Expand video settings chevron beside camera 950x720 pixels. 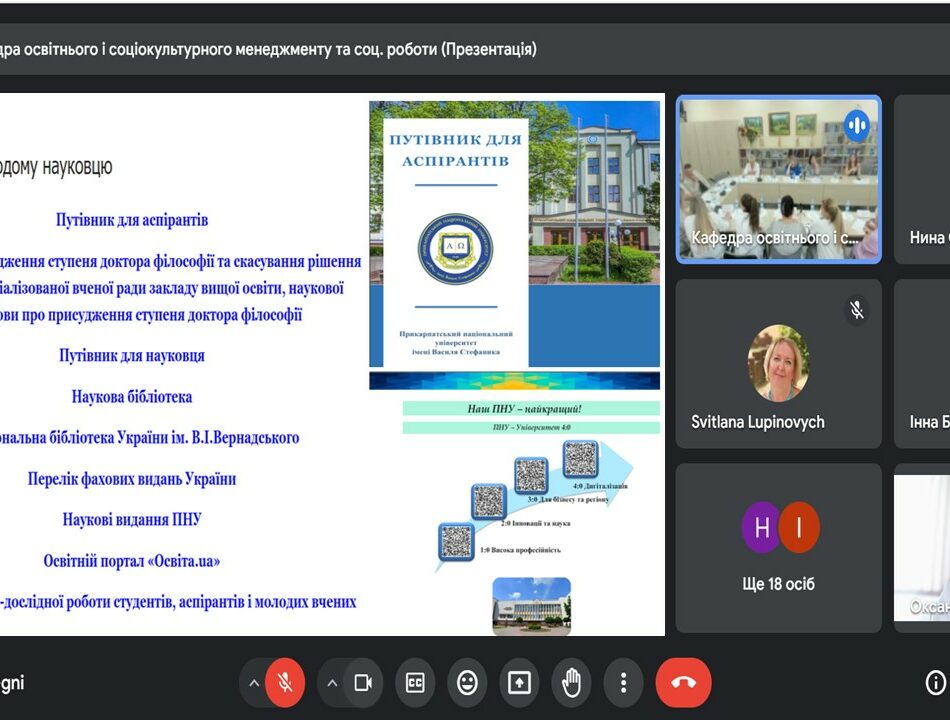tap(333, 683)
